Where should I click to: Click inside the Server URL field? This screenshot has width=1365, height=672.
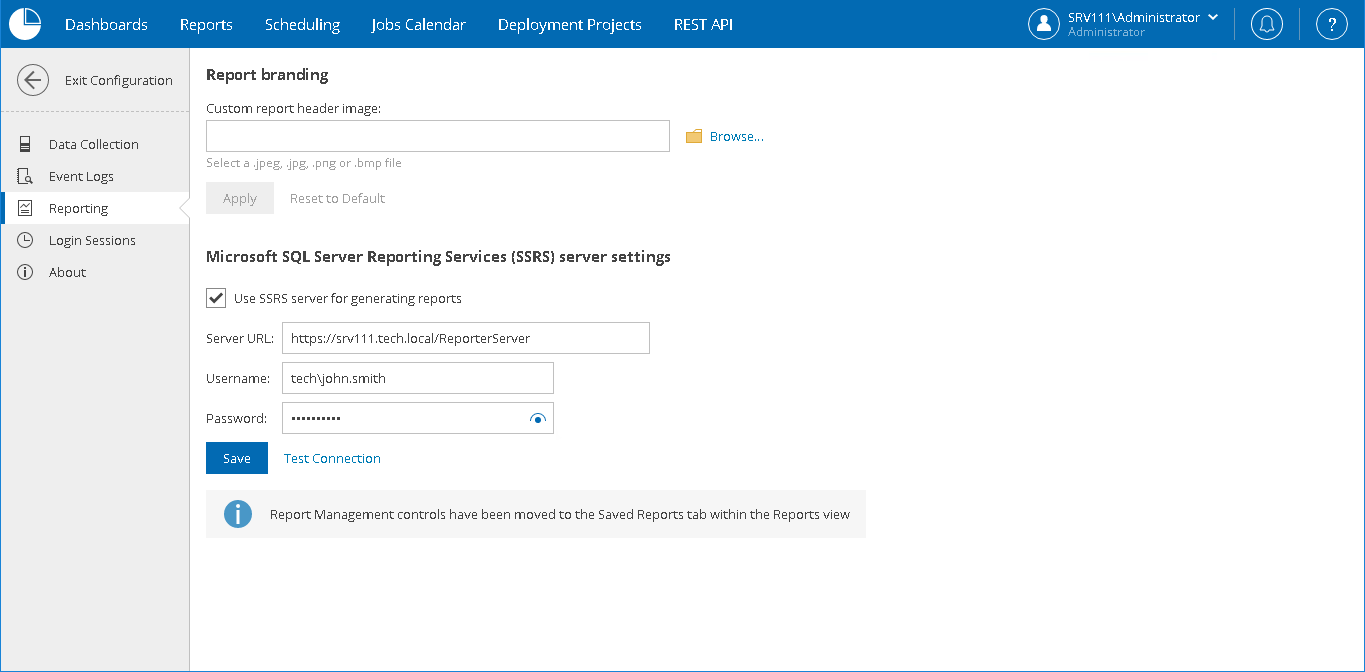click(466, 338)
